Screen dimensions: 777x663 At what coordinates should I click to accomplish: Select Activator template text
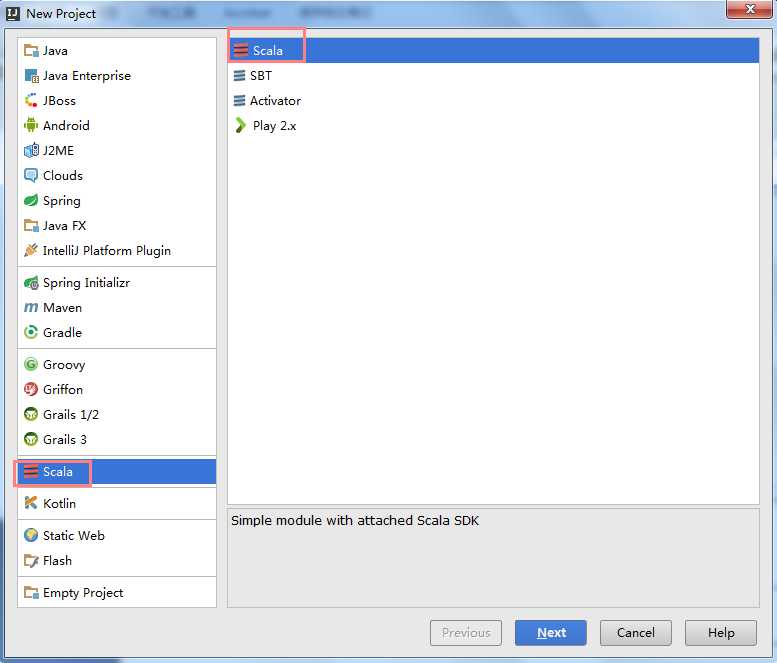(276, 101)
